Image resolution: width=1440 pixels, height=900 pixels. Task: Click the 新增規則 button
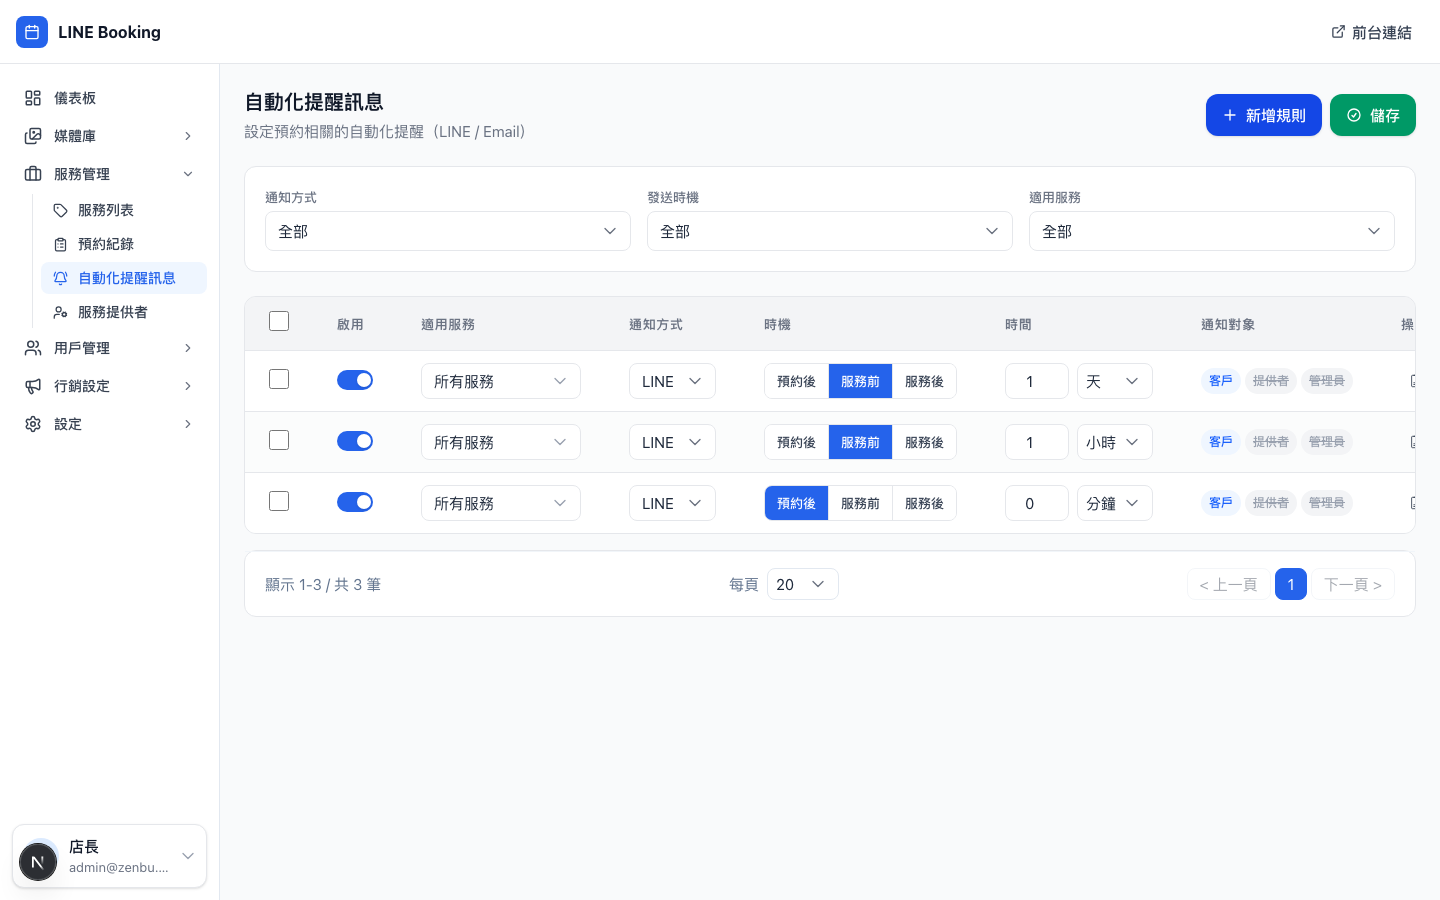[1264, 115]
